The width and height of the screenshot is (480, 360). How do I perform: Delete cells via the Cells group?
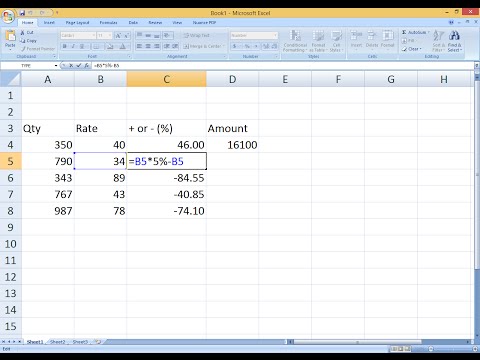372,39
